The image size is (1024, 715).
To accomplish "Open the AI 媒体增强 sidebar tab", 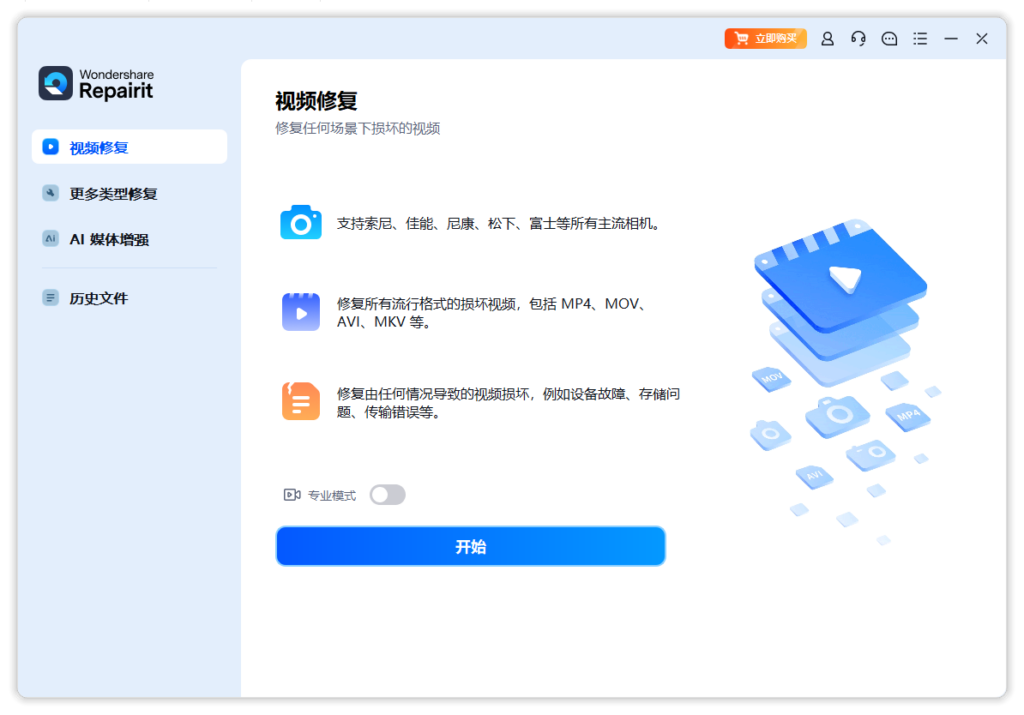I will pos(129,239).
